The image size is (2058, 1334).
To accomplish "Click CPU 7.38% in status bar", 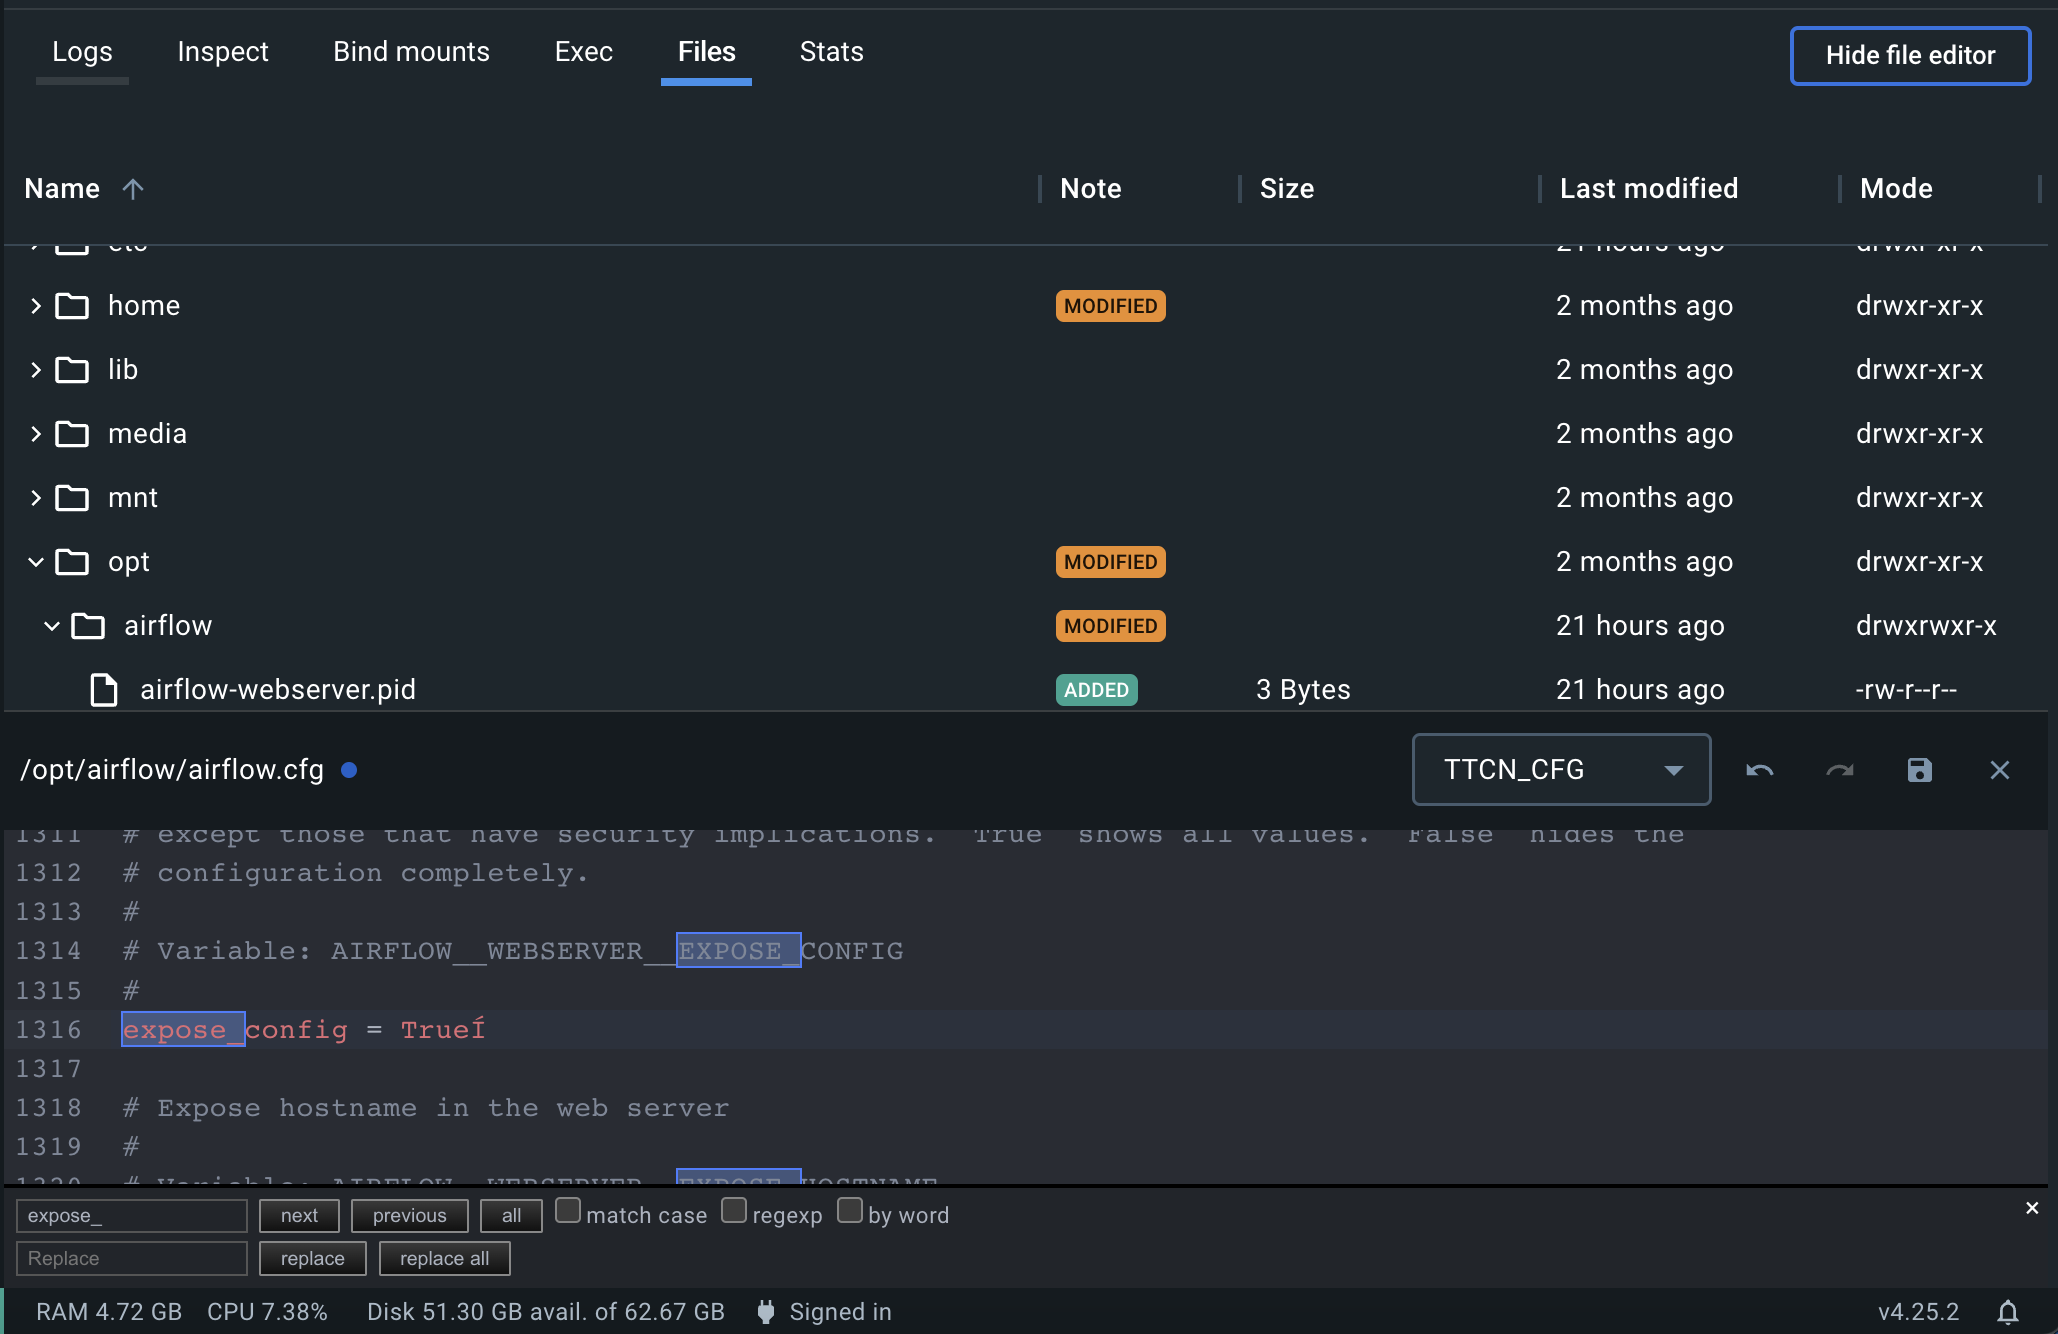I will tap(267, 1312).
